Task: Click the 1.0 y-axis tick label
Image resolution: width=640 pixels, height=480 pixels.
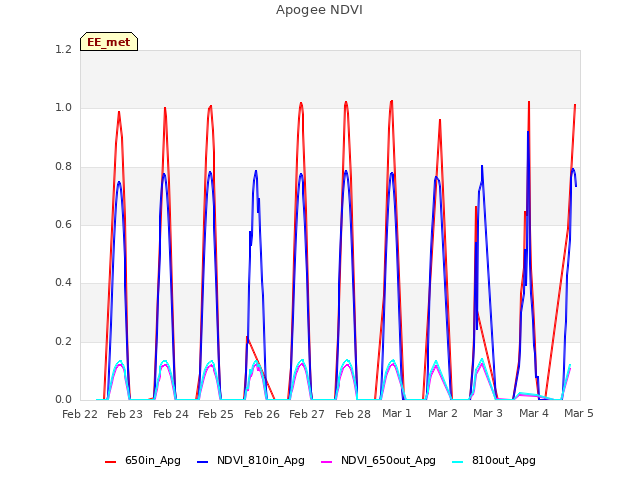Action: click(x=63, y=108)
